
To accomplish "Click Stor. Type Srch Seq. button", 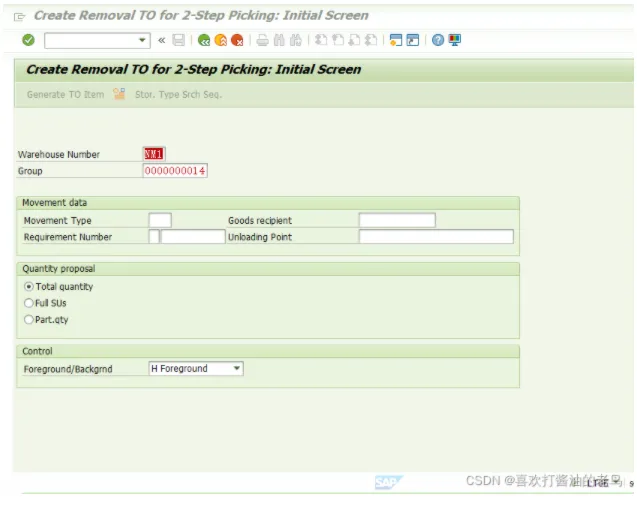I will tap(178, 94).
